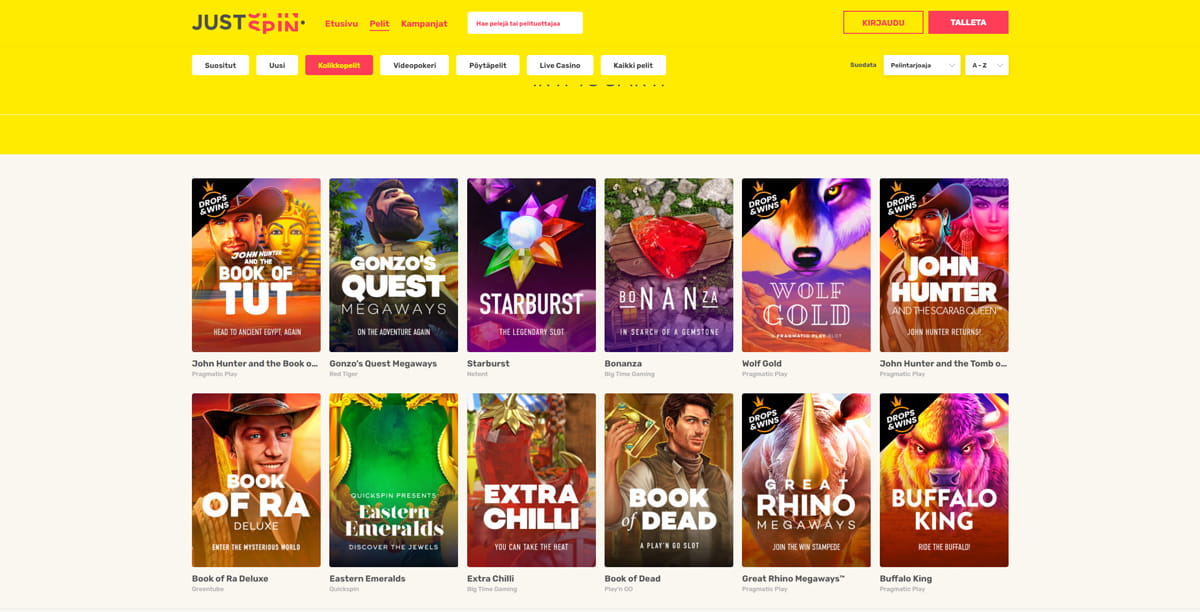The image size is (1200, 612).
Task: Select the Kolikkopelit category tab
Action: coord(339,65)
